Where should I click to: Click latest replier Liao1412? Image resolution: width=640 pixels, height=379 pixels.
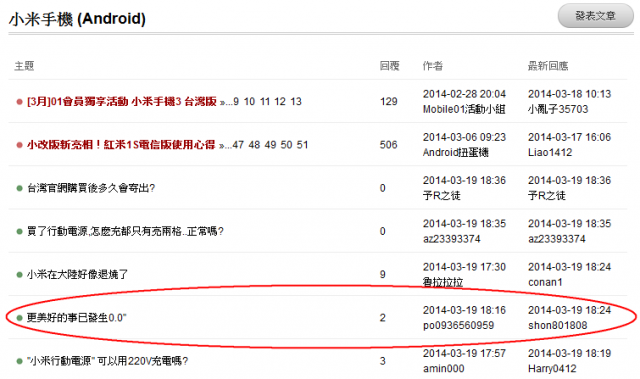pyautogui.click(x=550, y=153)
